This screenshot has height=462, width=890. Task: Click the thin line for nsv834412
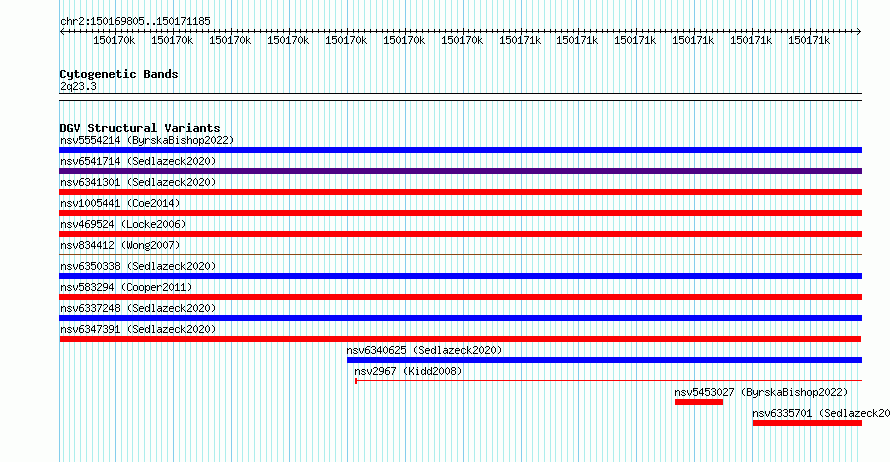[x=460, y=254]
